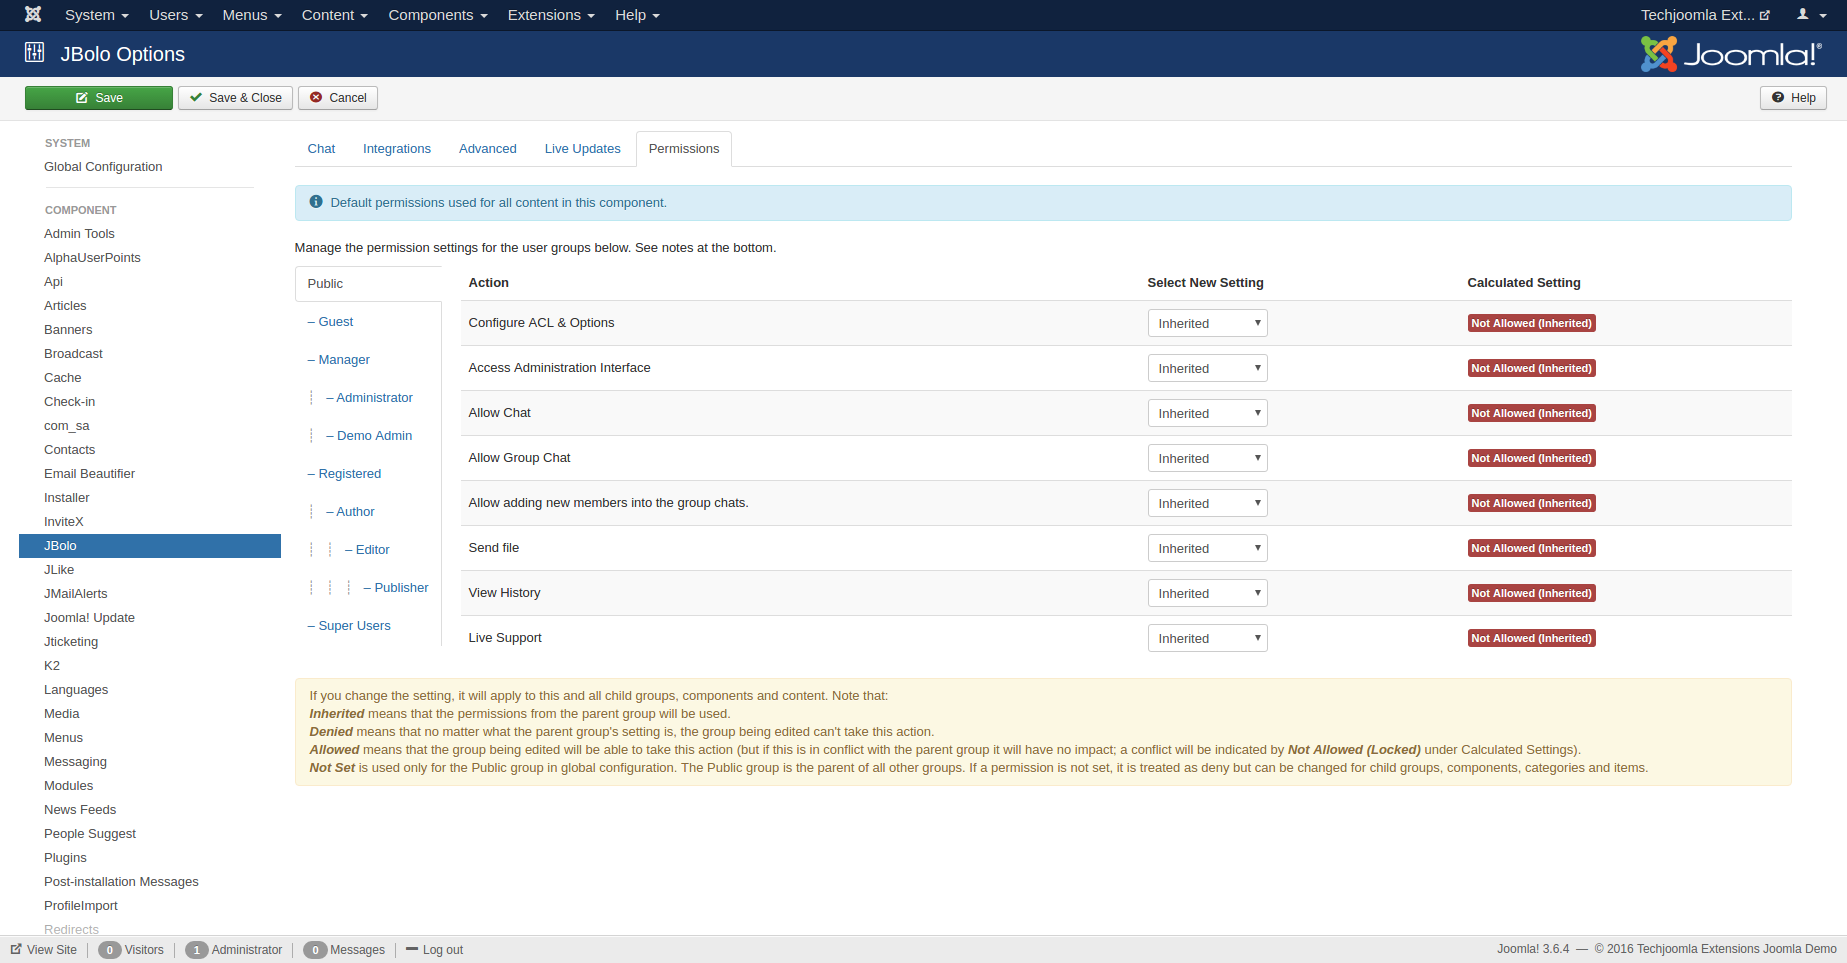Open Configure ACL & Options setting dropdown
1847x963 pixels.
point(1207,323)
